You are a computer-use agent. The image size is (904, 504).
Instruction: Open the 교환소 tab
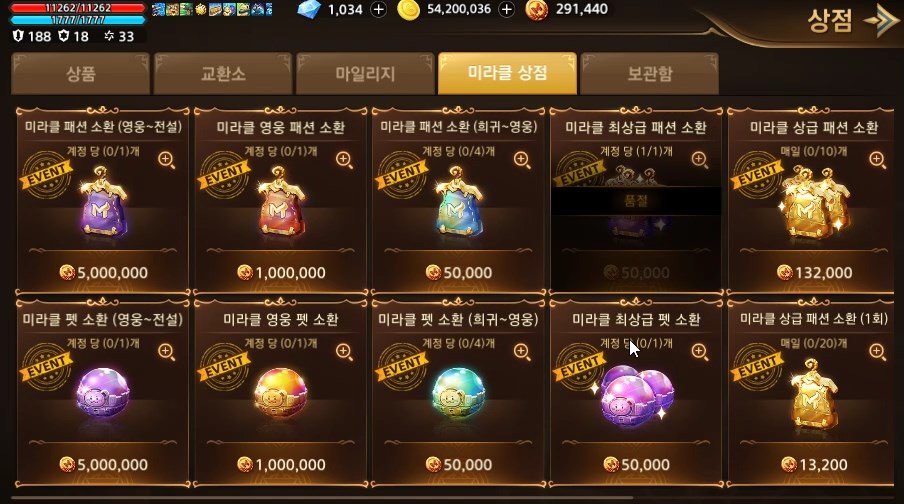(223, 73)
